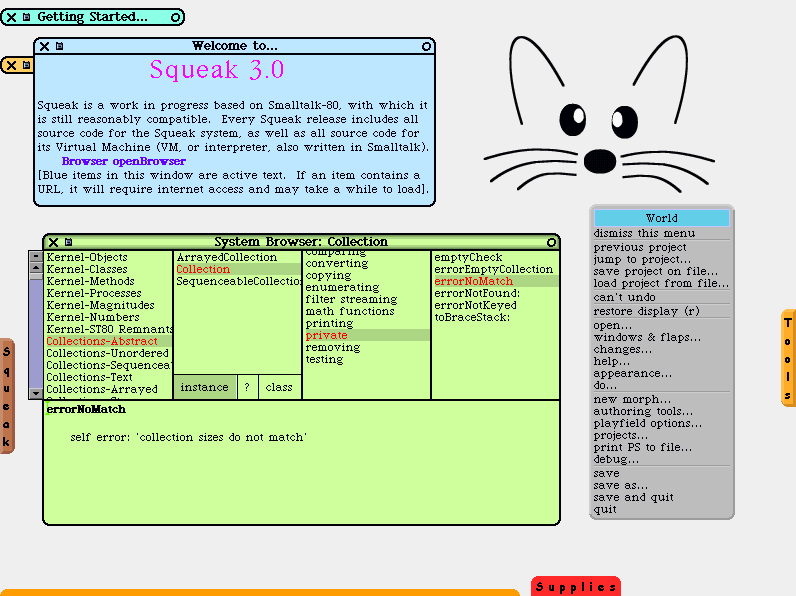Select errorEmptyCollection method
Screen dimensions: 796x596
click(493, 270)
